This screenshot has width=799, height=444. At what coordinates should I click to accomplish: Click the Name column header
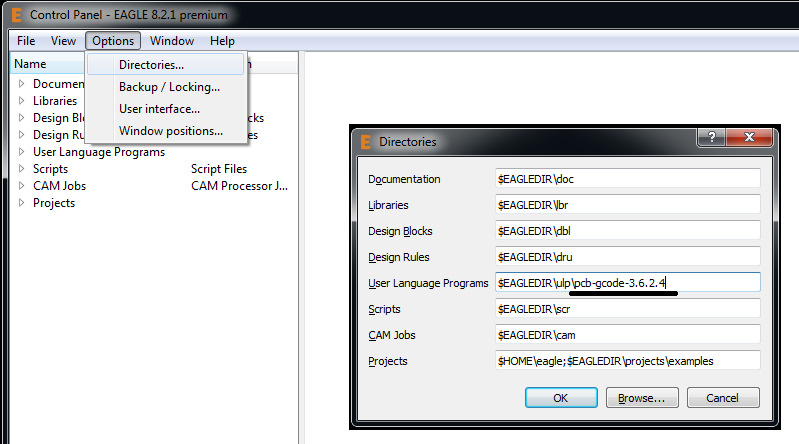(48, 64)
